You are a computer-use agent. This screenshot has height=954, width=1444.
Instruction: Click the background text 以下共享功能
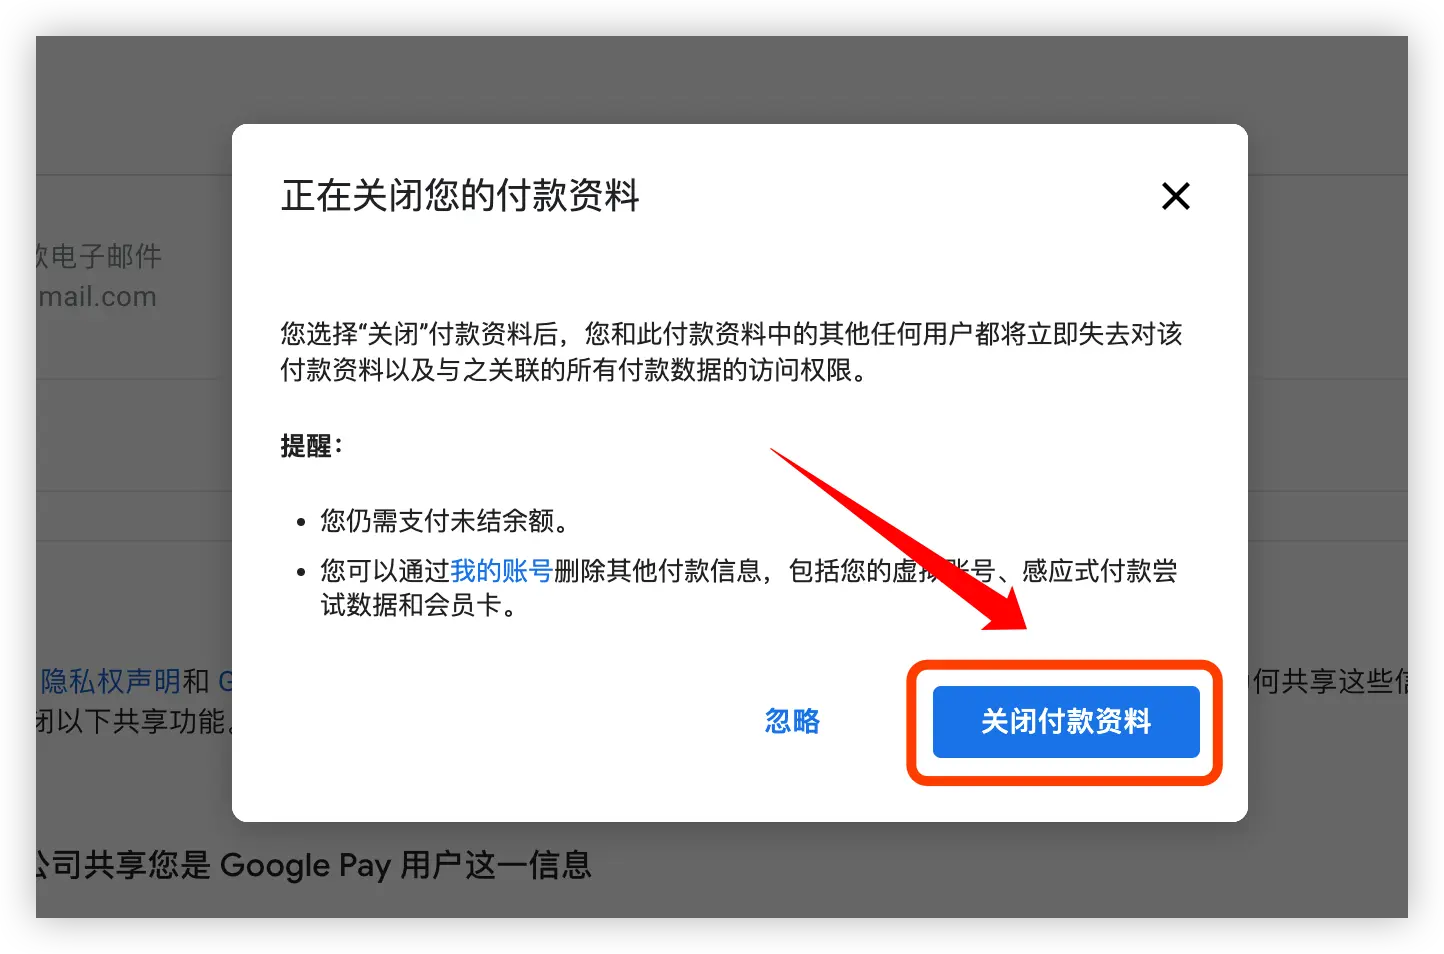coord(140,722)
